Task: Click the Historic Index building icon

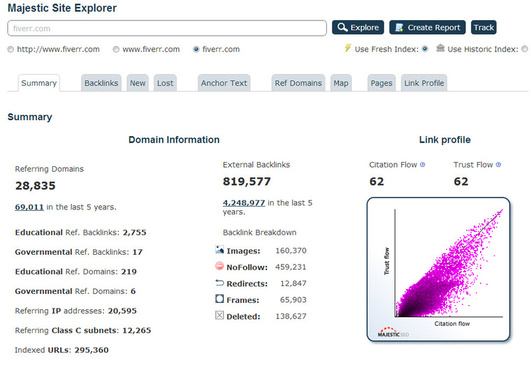Action: click(440, 48)
